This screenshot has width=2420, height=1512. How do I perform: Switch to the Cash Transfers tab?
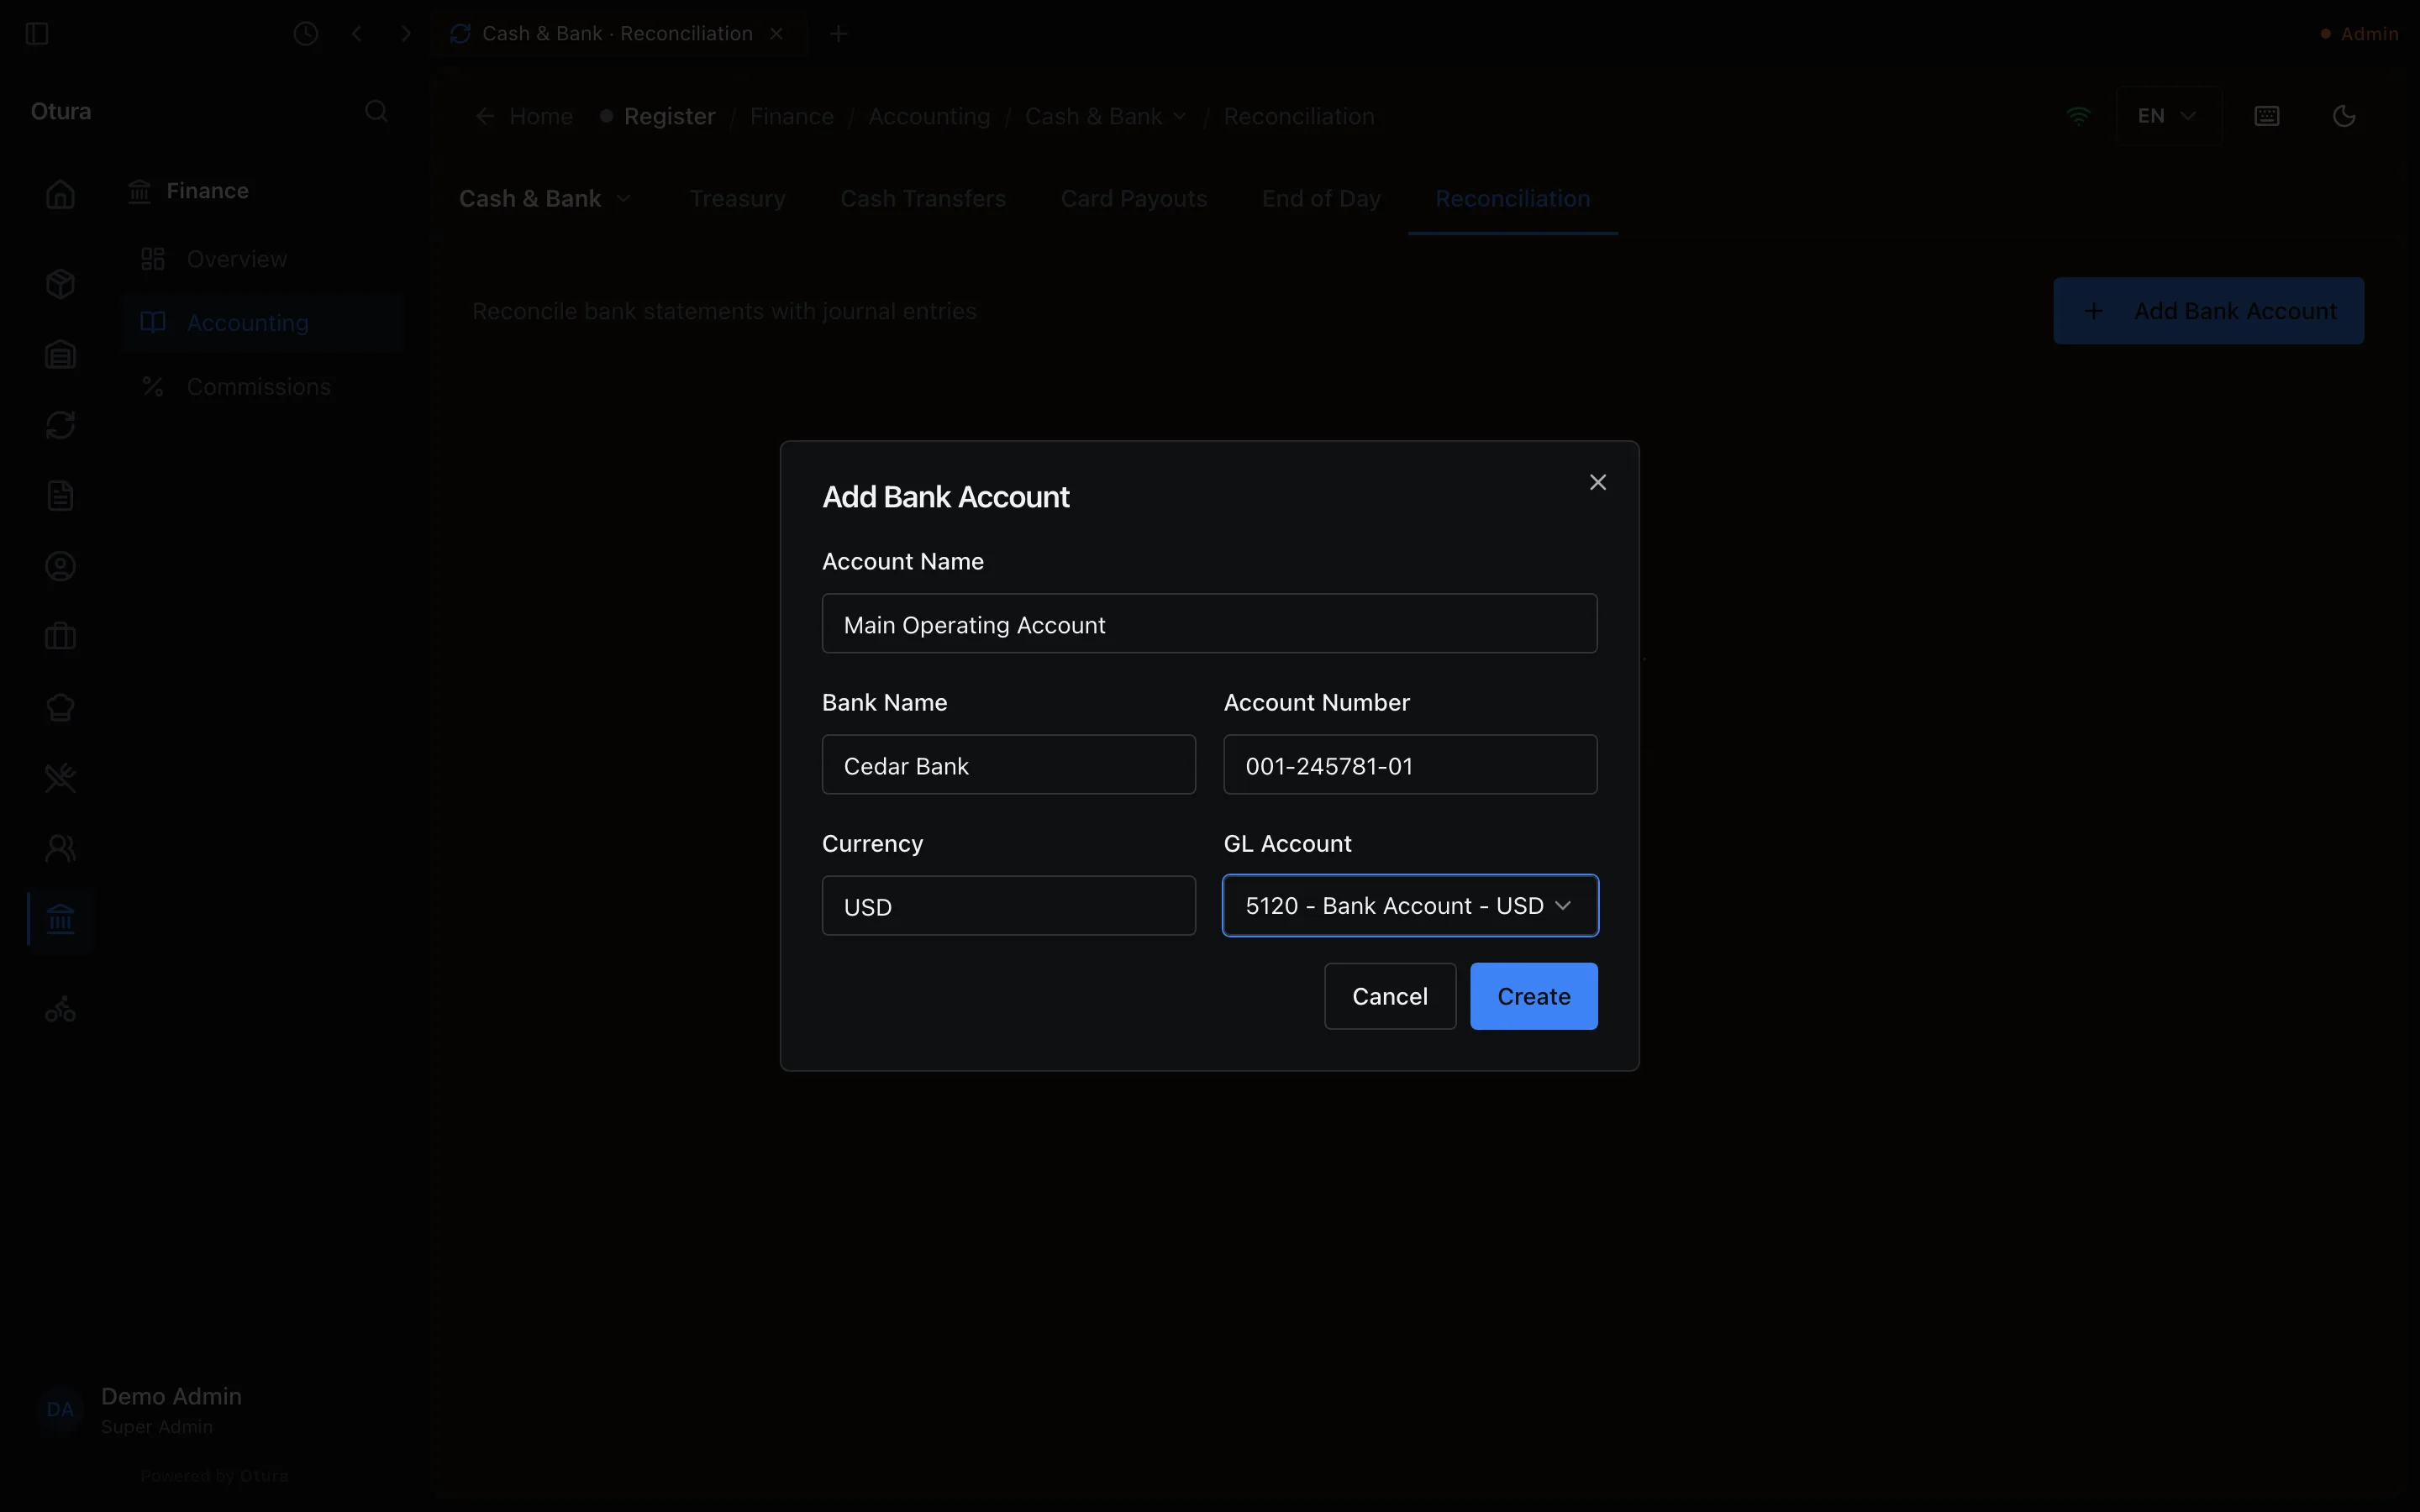923,199
